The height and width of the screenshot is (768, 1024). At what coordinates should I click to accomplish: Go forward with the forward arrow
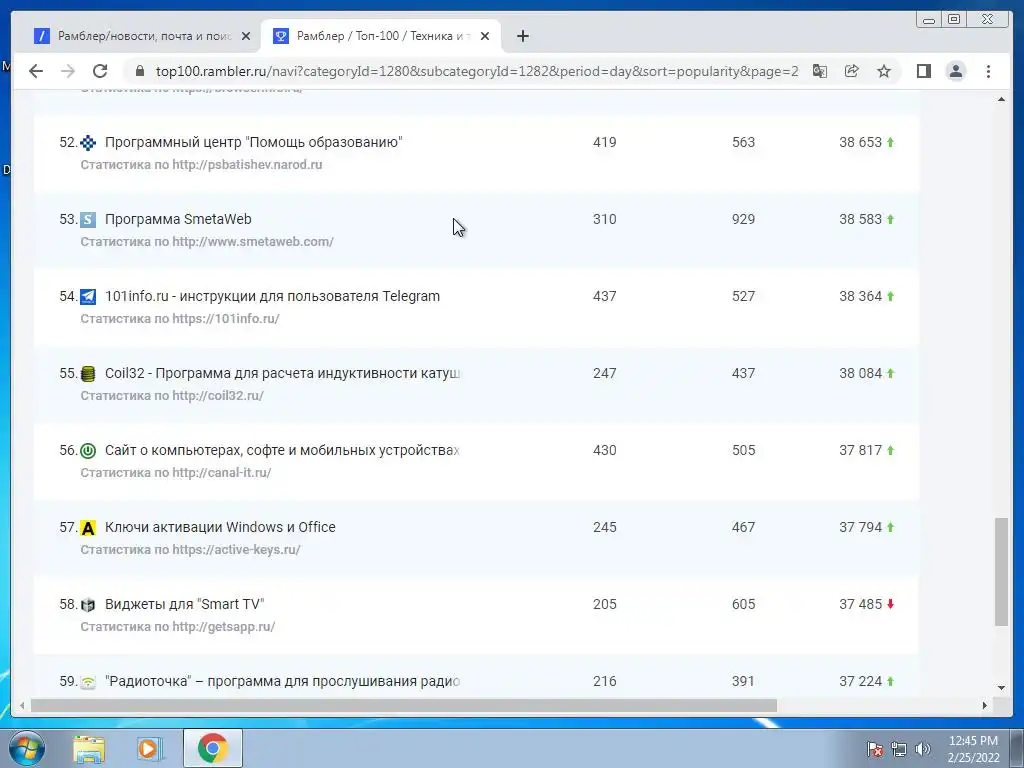[x=68, y=71]
